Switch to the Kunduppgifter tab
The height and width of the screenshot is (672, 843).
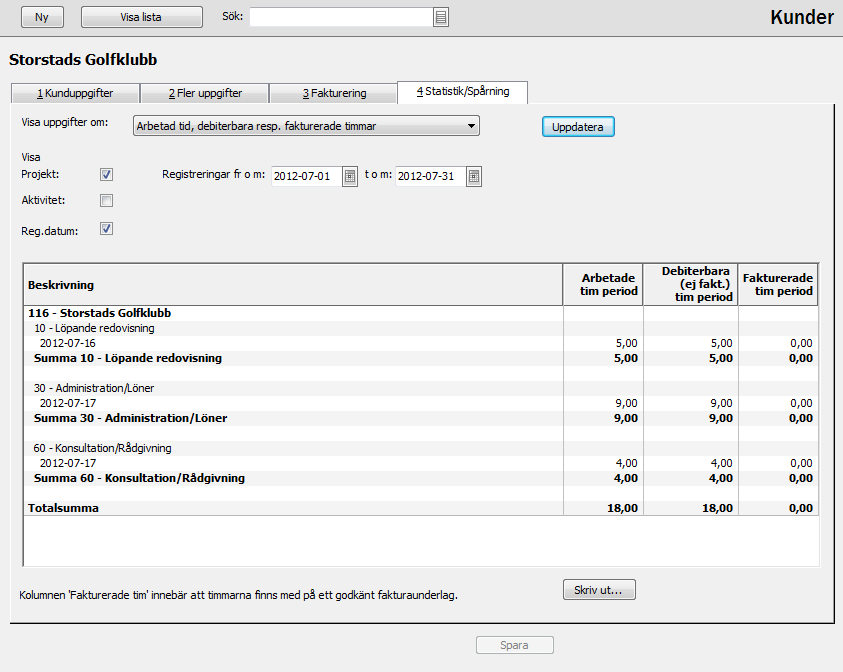tap(75, 93)
